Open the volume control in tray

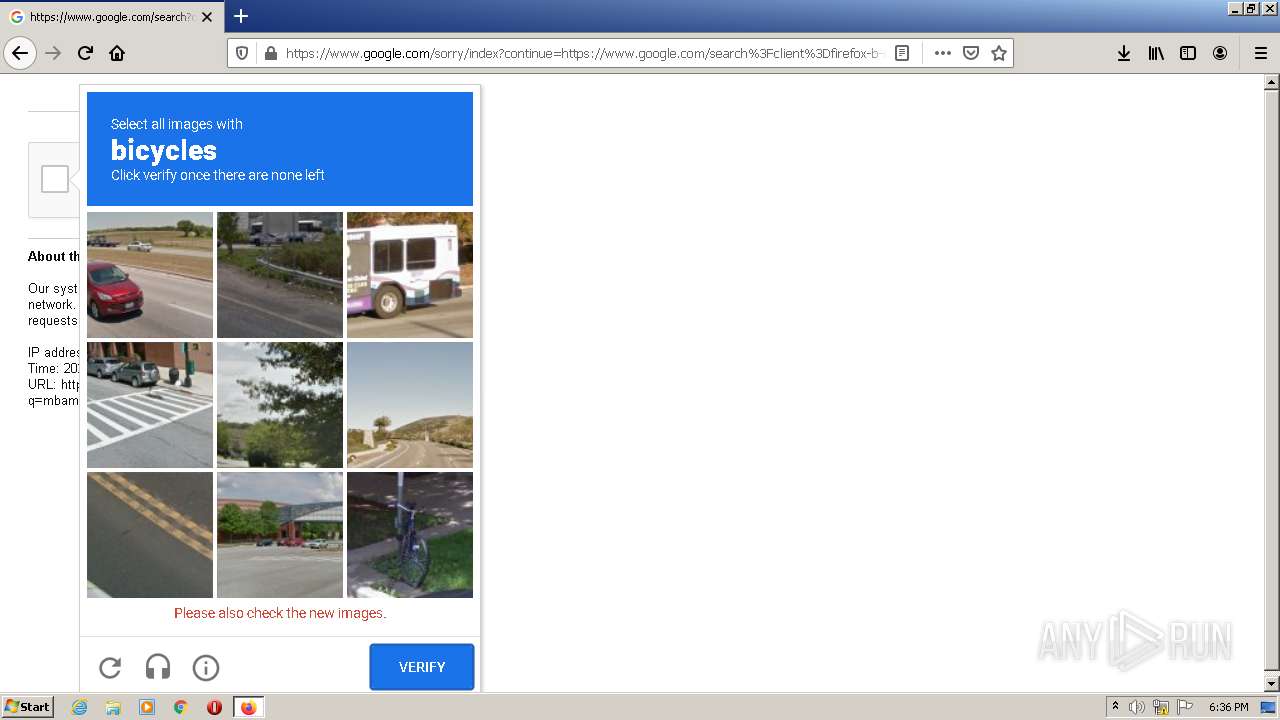coord(1137,707)
